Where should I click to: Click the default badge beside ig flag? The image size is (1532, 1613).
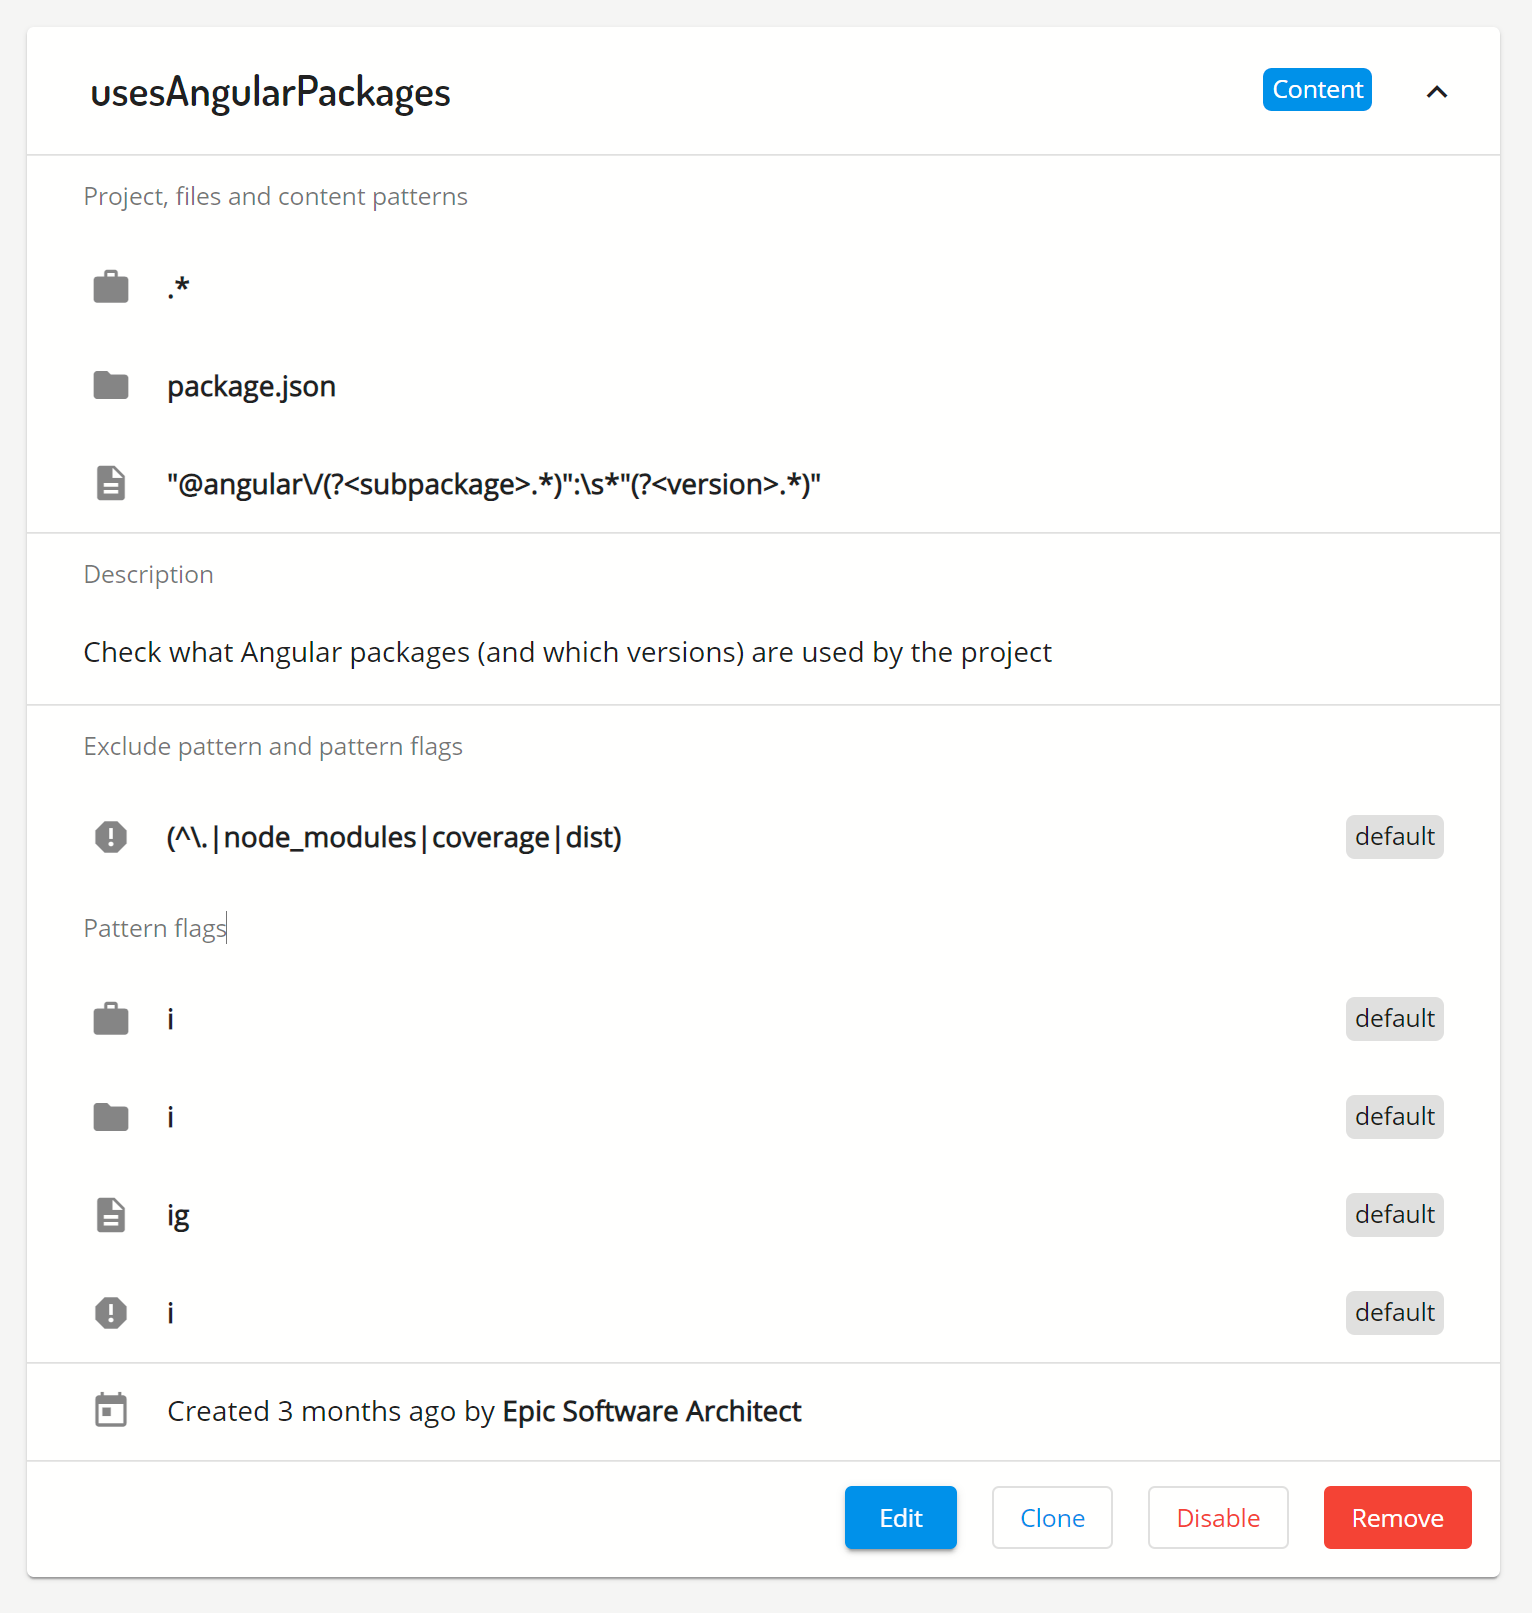tap(1394, 1214)
